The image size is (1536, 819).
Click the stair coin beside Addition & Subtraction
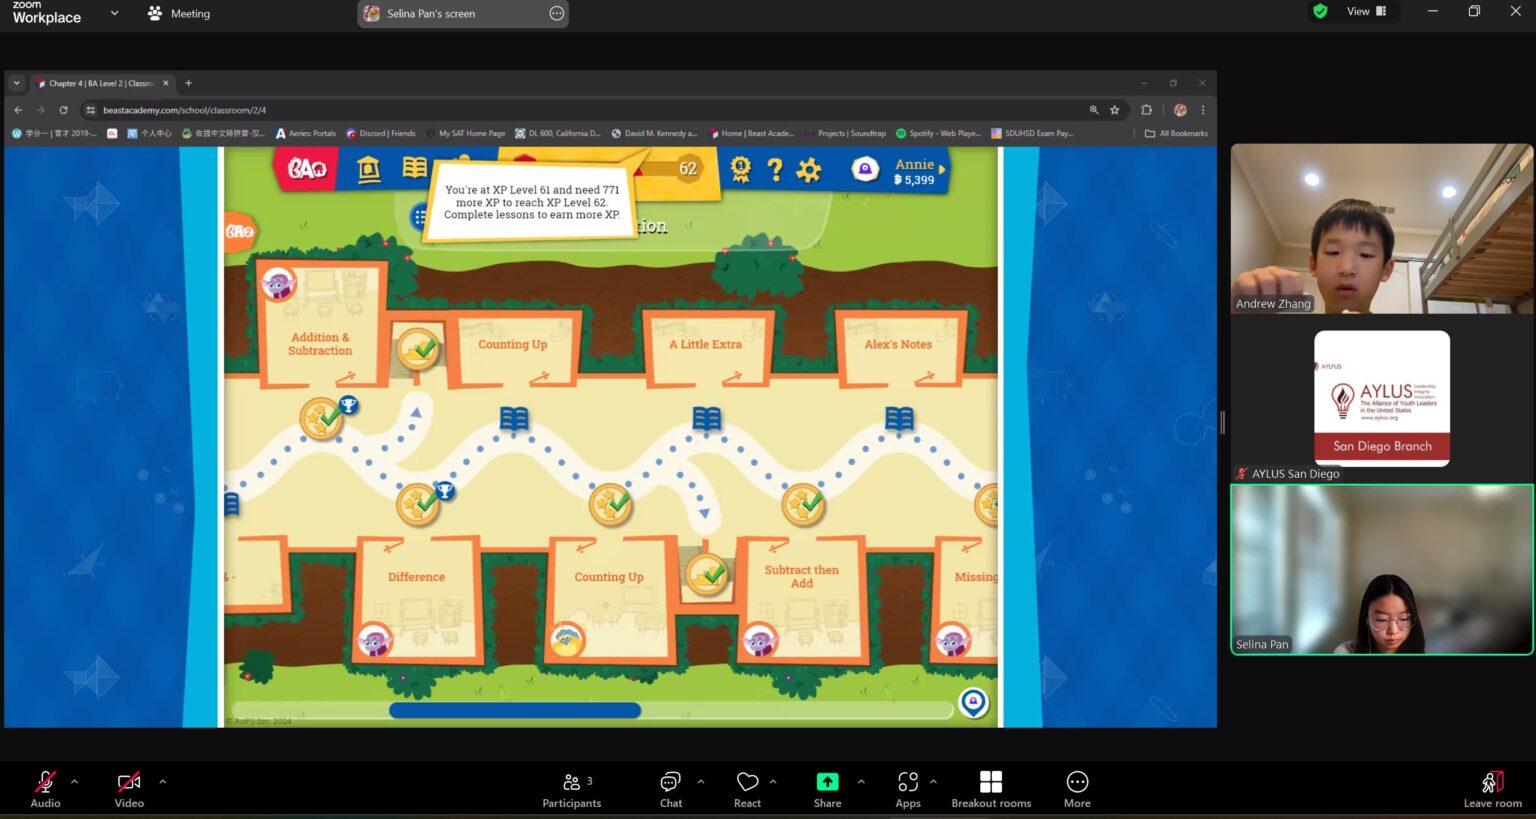(x=418, y=350)
